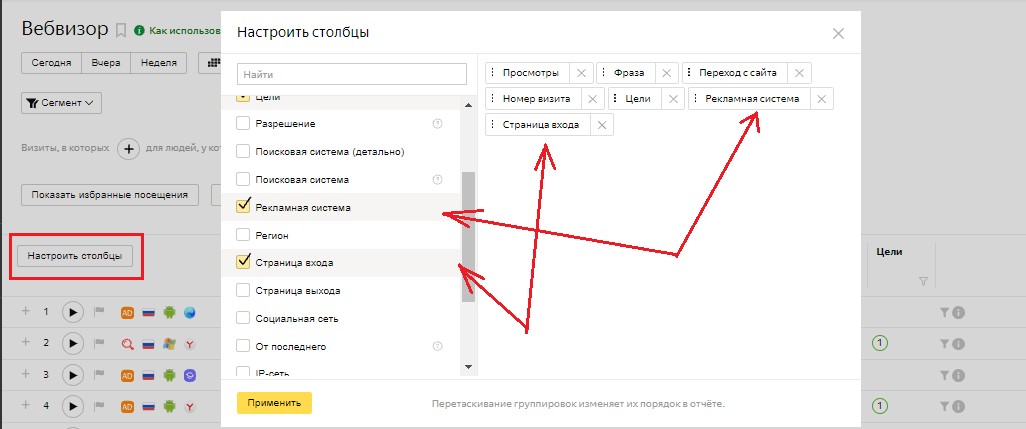The height and width of the screenshot is (429, 1026).
Task: Remove the Страница входа chip
Action: point(602,125)
